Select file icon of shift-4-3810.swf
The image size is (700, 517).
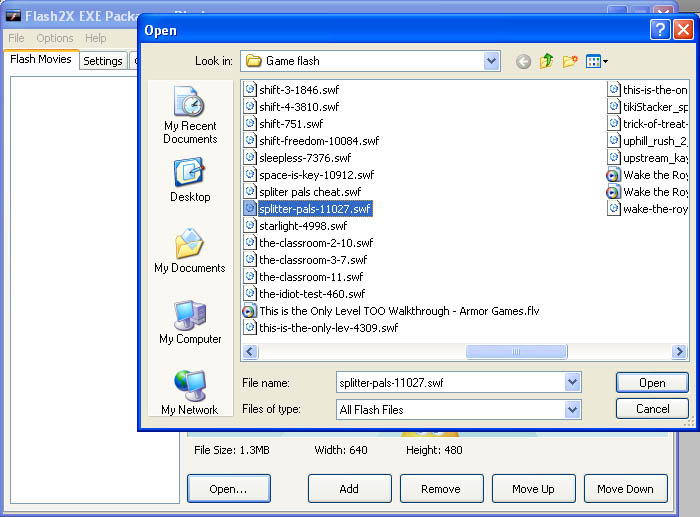[x=250, y=106]
